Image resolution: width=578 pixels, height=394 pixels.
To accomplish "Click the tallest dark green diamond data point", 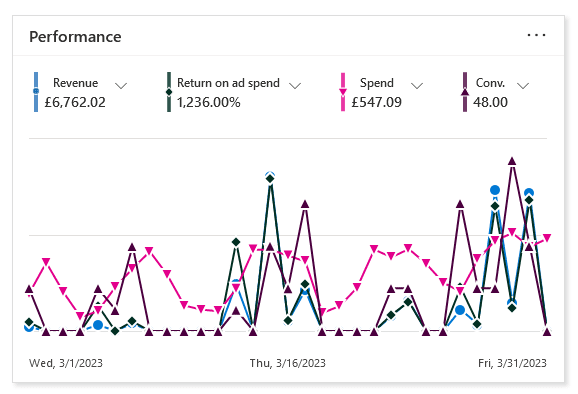I will coord(270,179).
